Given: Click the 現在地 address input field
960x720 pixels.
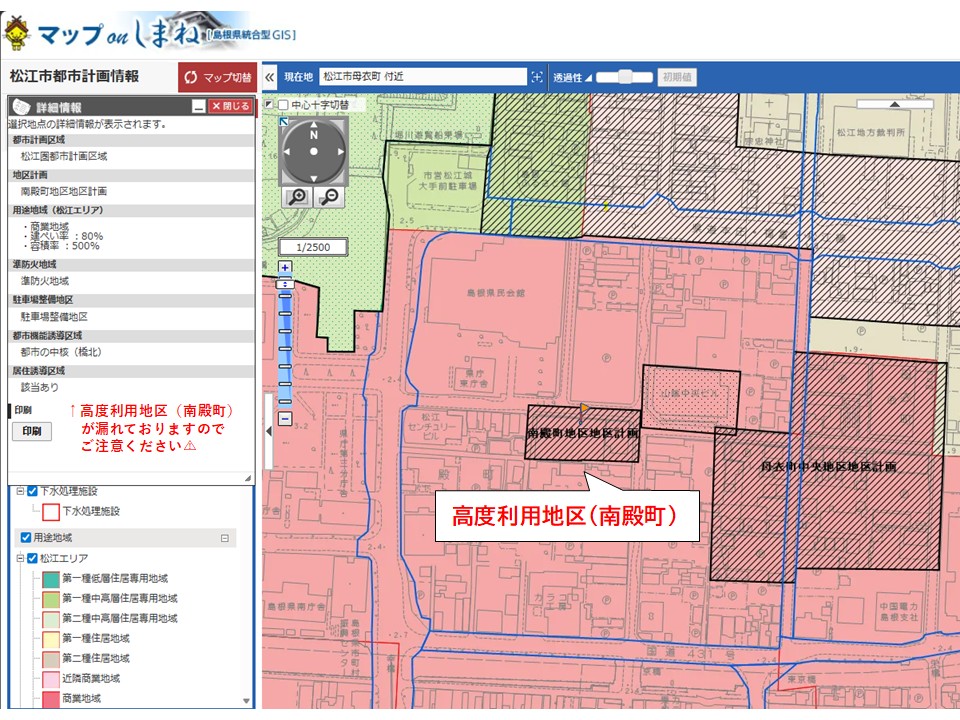Looking at the screenshot, I should pyautogui.click(x=422, y=77).
